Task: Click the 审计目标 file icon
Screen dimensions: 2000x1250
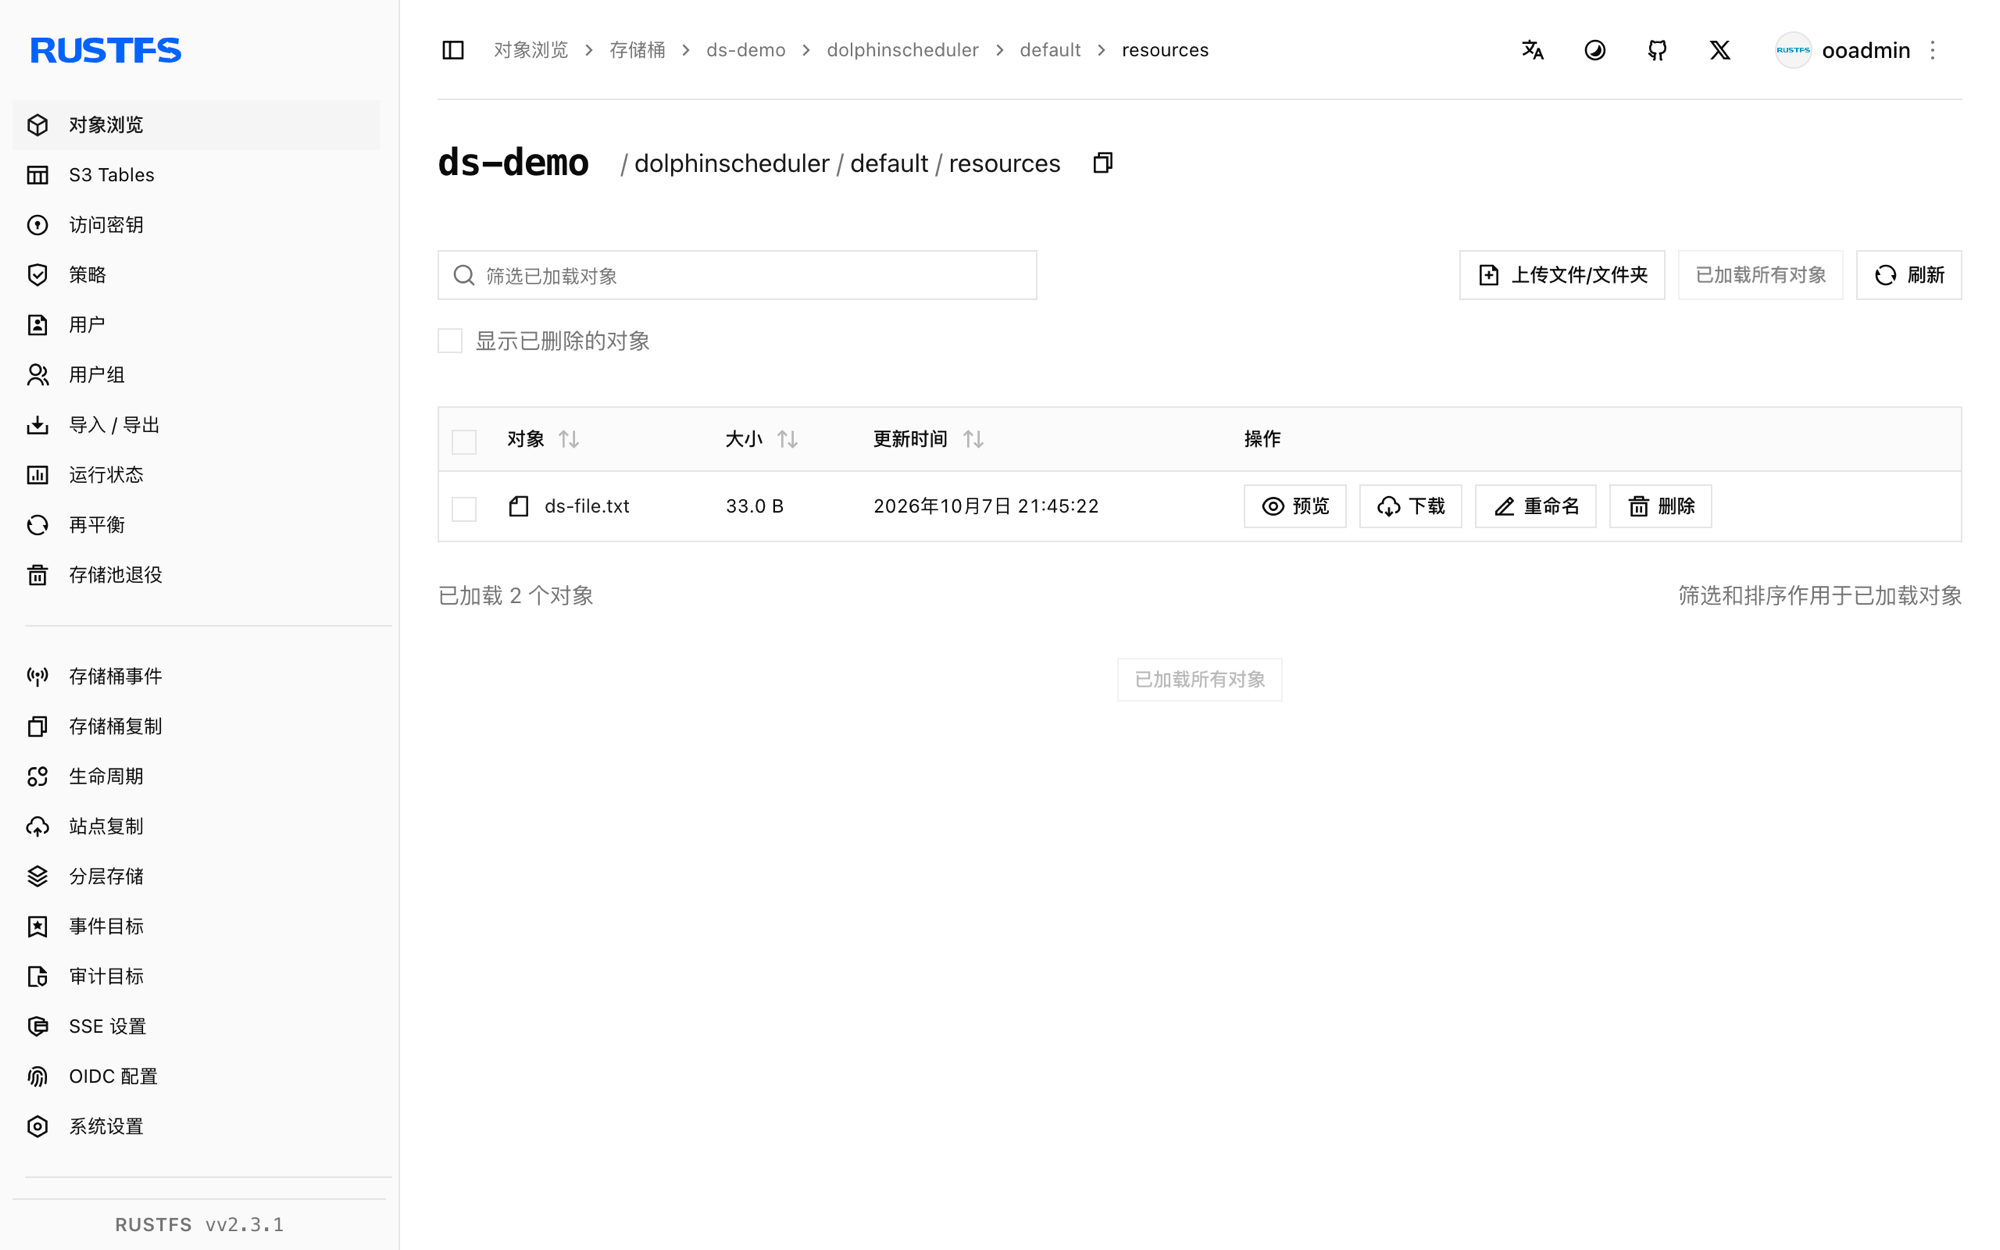Action: (38, 977)
